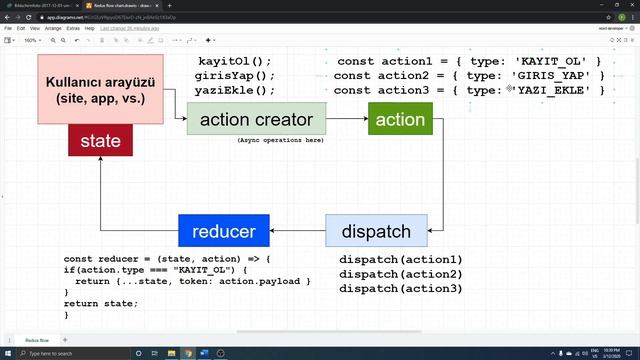640x360 pixels.
Task: Close the active diagrams browser tab
Action: [x=157, y=6]
